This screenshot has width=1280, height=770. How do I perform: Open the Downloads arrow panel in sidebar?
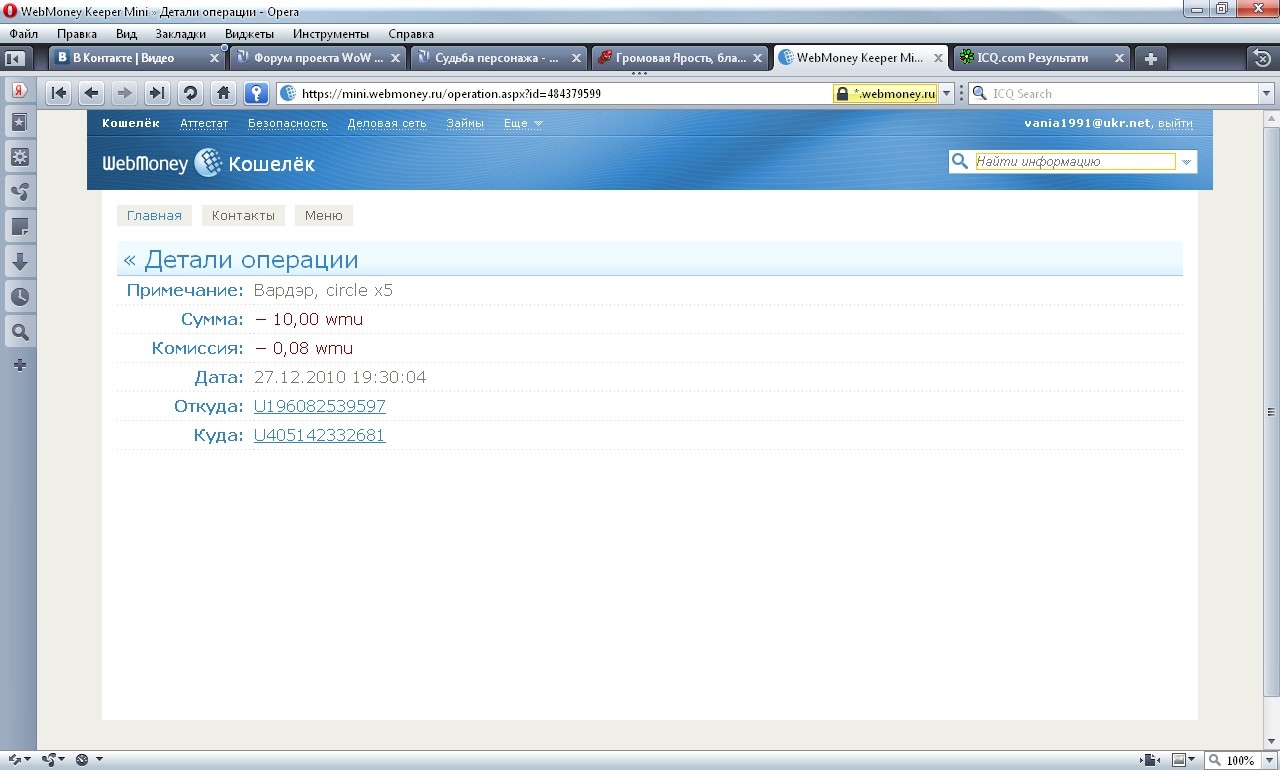[19, 262]
